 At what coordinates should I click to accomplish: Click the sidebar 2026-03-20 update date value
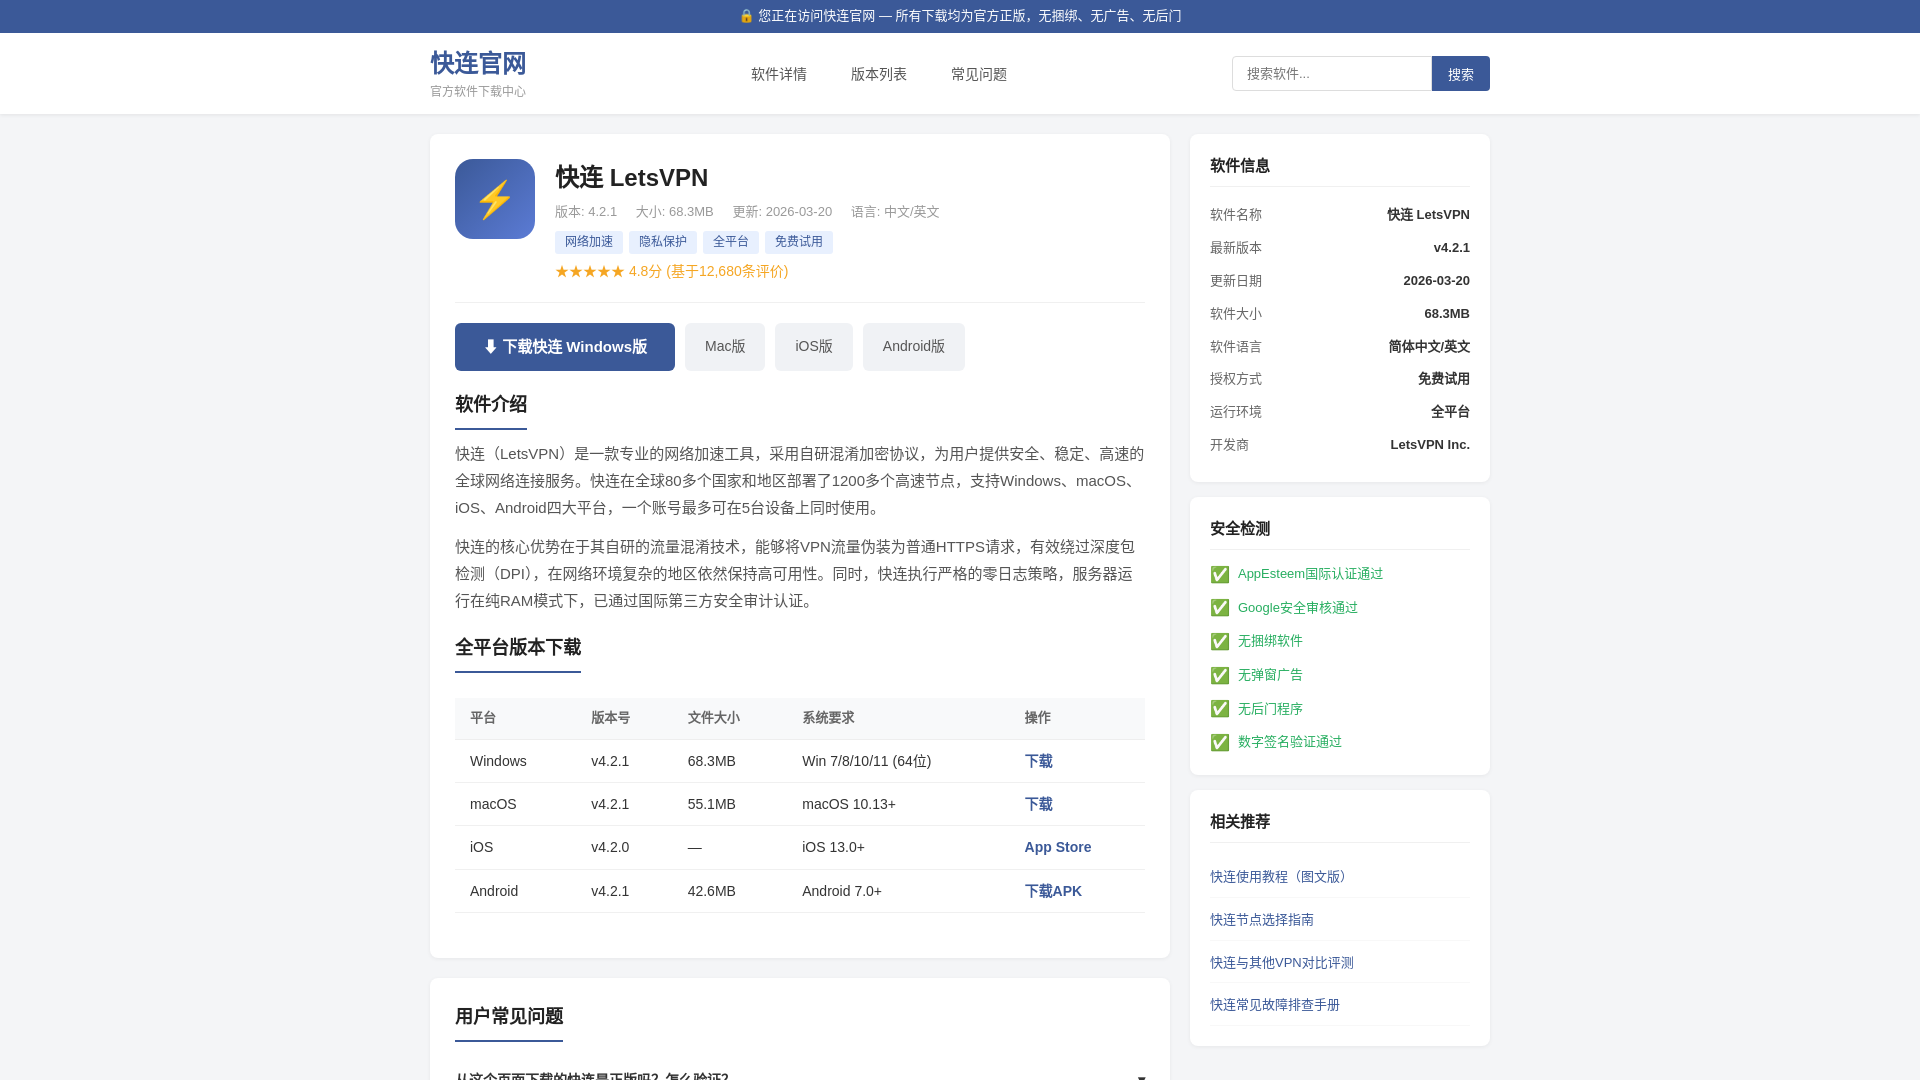coord(1436,281)
